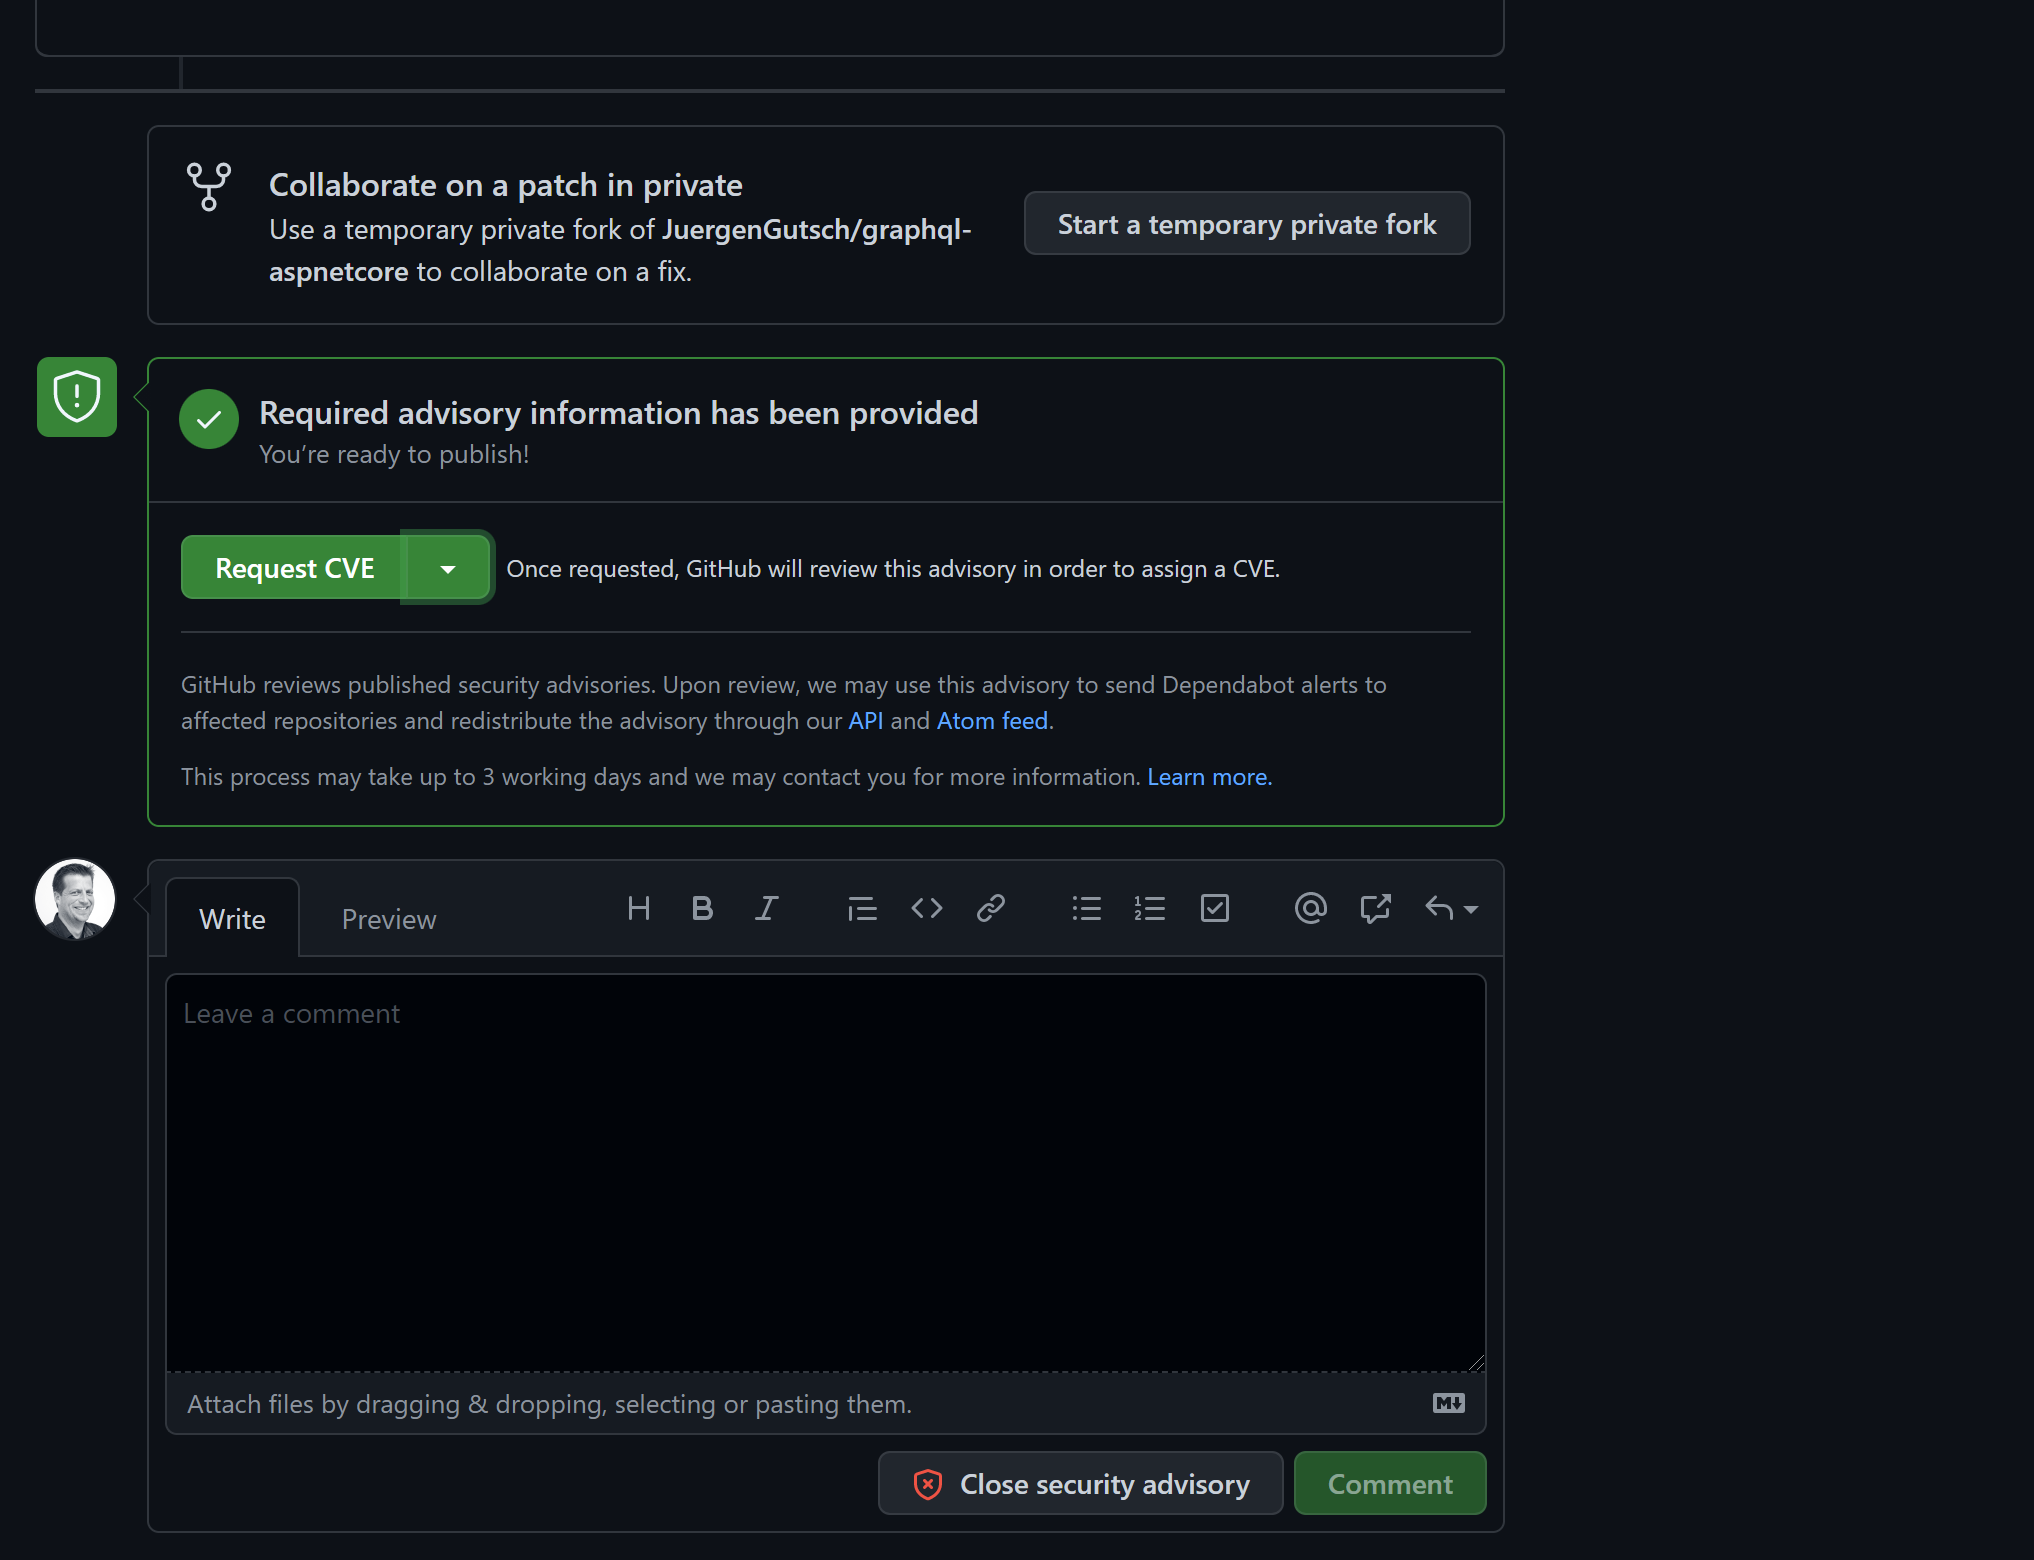Close security advisory
The height and width of the screenshot is (1560, 2034).
tap(1080, 1484)
